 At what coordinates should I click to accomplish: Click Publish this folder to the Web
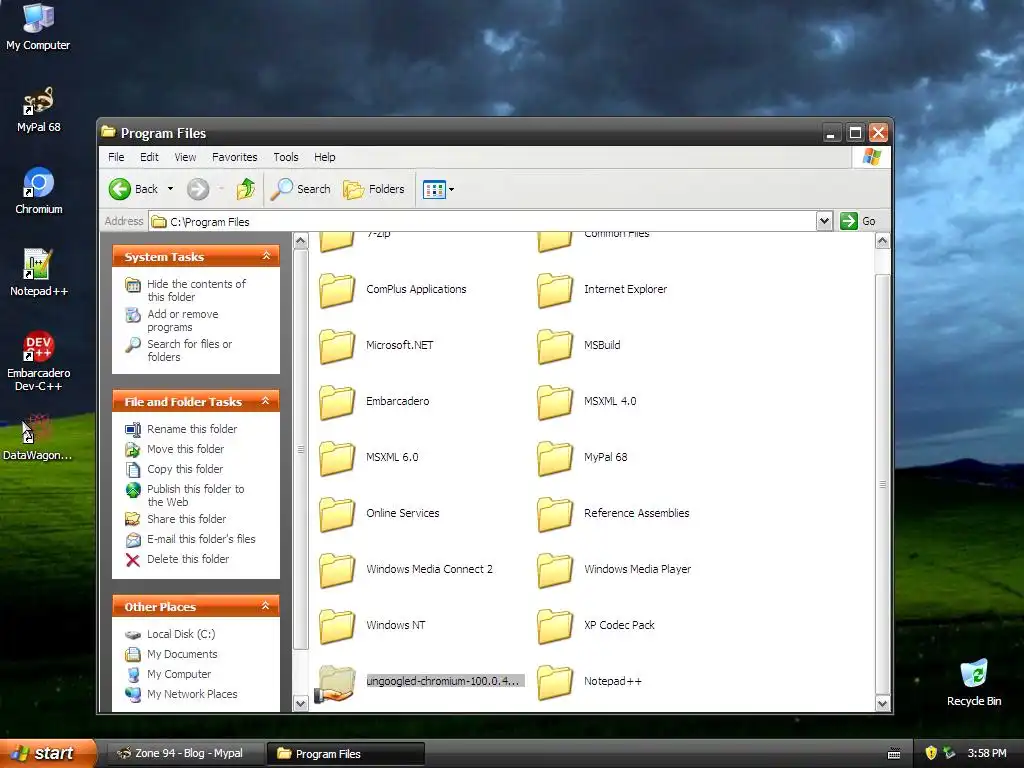point(195,496)
